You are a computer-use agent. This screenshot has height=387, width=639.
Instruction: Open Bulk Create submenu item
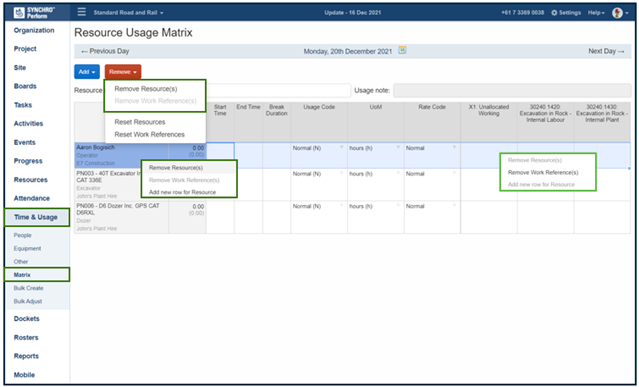click(28, 288)
